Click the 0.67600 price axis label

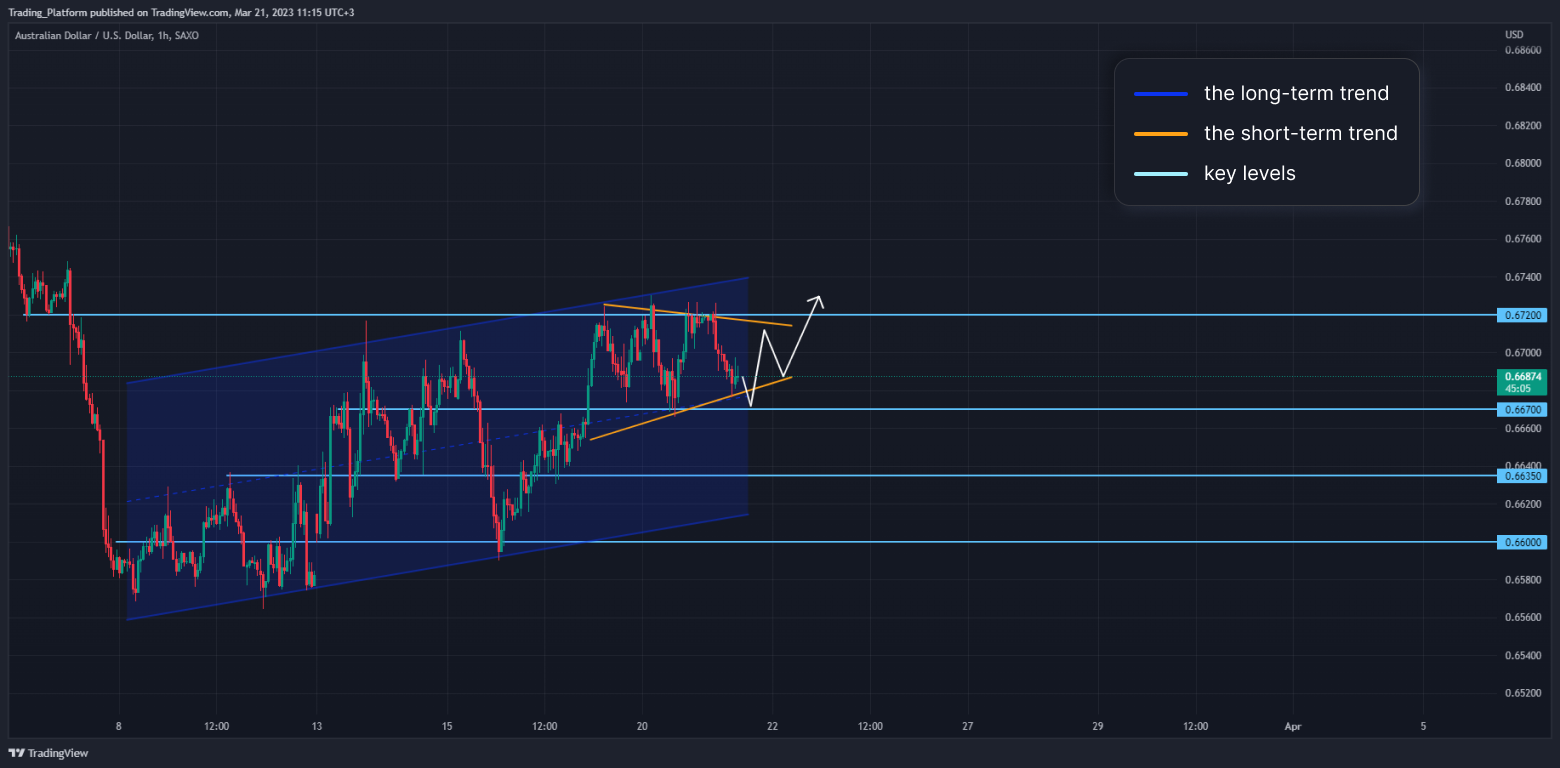[x=1521, y=239]
